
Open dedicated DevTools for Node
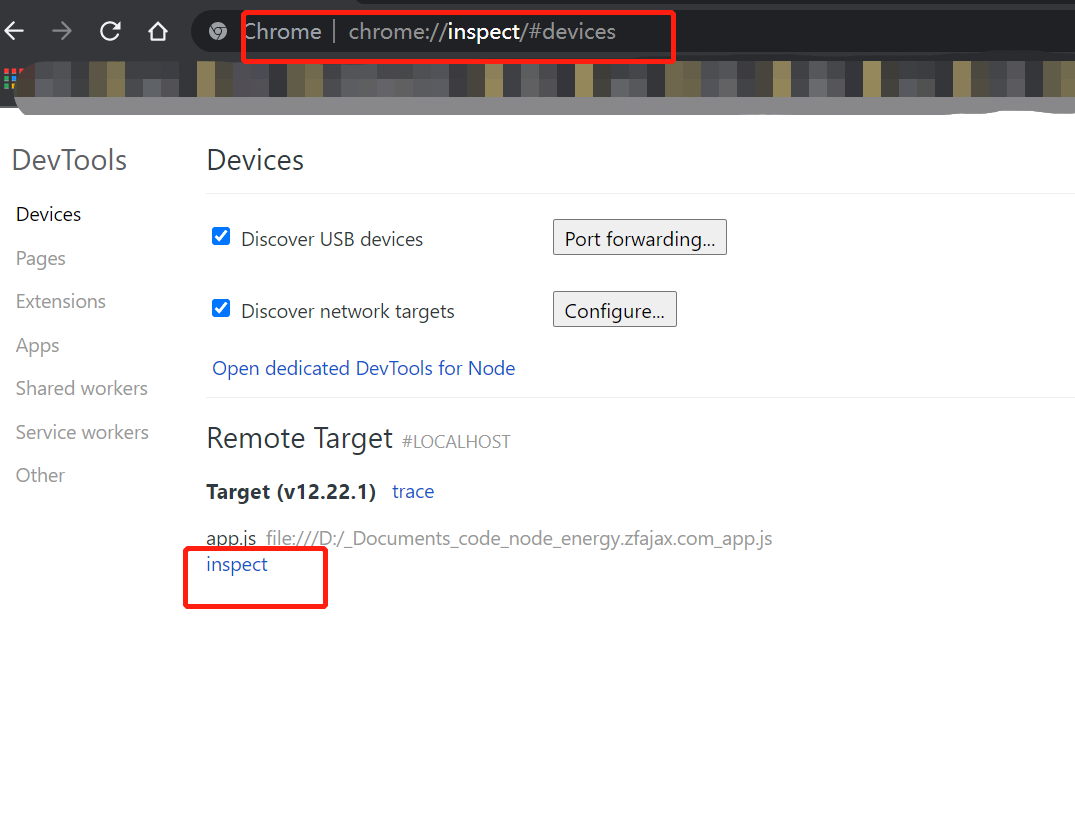tap(363, 368)
